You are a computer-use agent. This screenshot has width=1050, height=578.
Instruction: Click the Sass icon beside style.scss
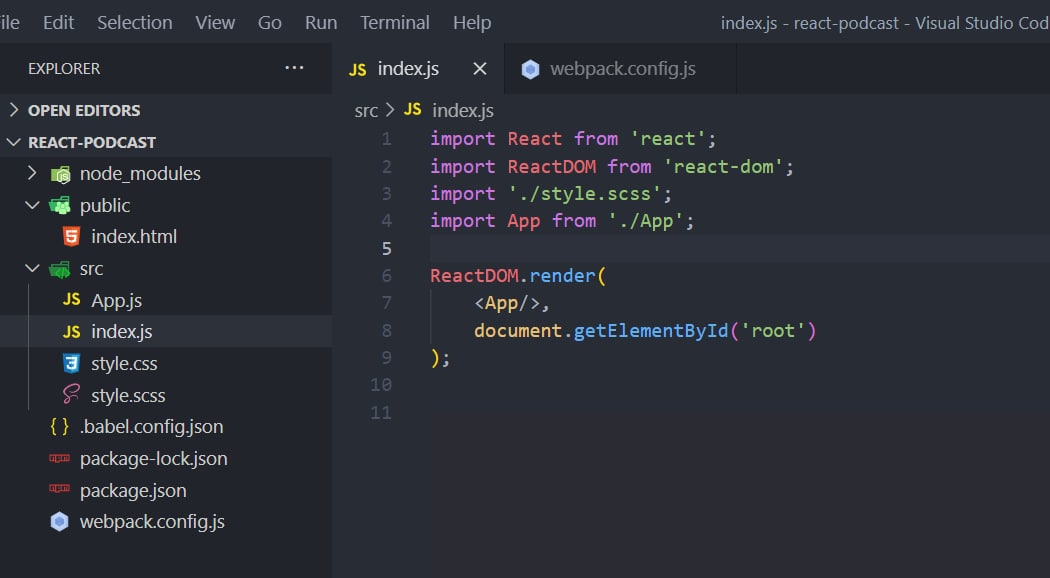click(71, 394)
